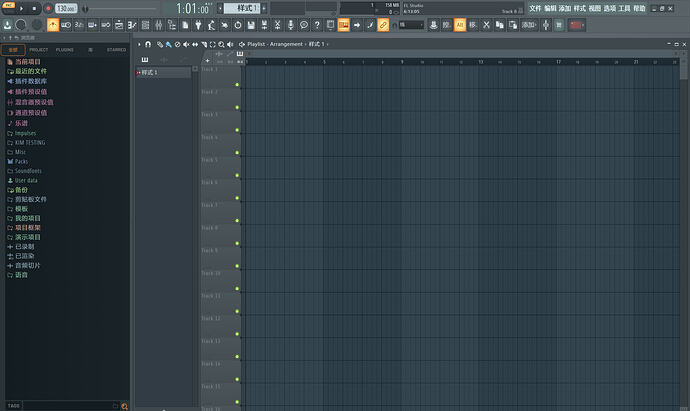Select the zoom magnifier tool in the playlist
This screenshot has width=690, height=411.
221,44
